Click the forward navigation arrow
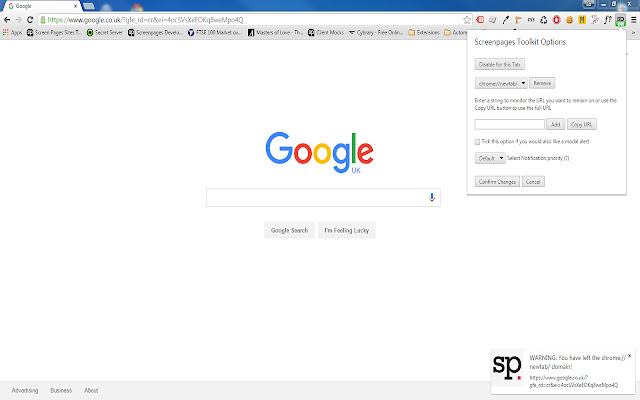640x400 pixels. click(x=18, y=20)
